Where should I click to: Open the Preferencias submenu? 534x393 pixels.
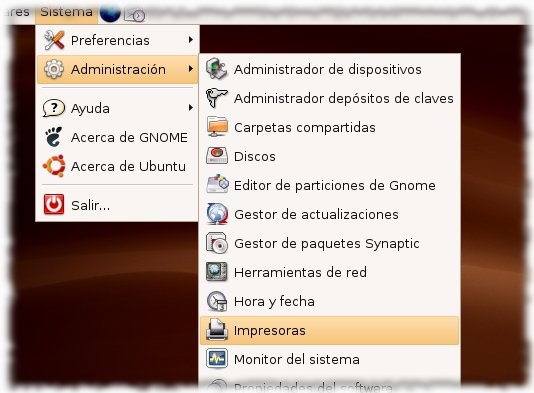click(117, 40)
